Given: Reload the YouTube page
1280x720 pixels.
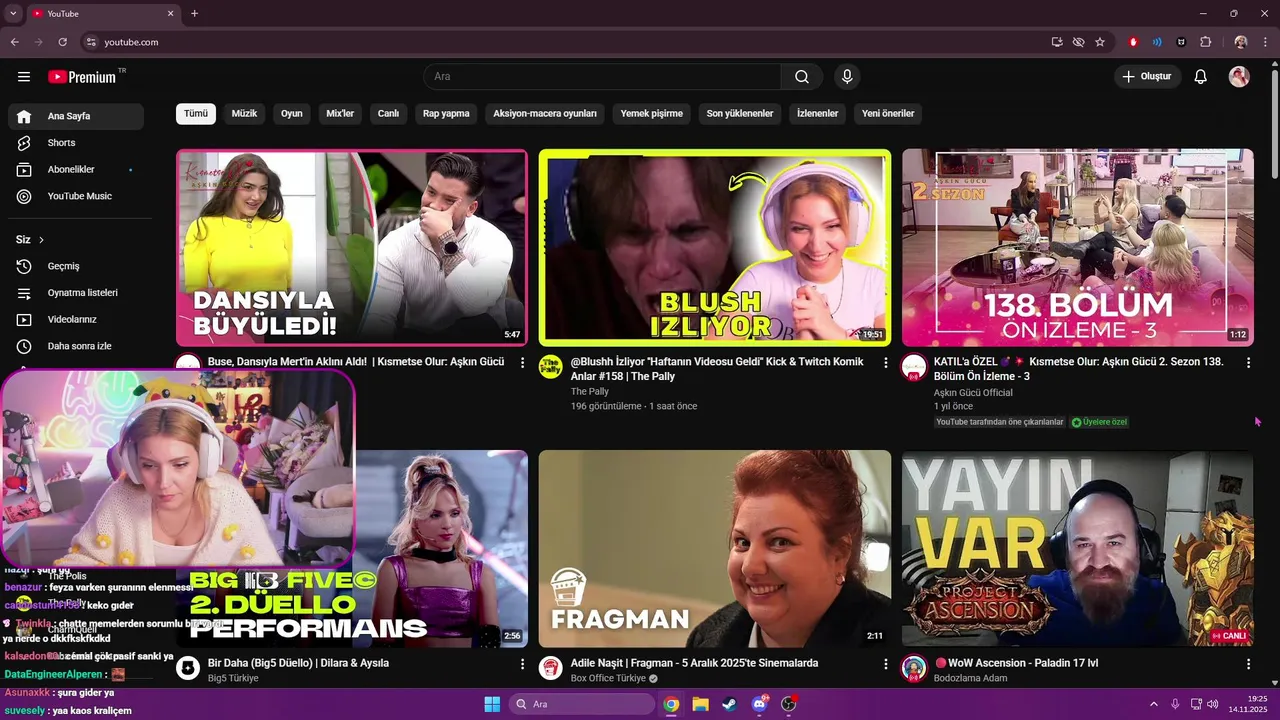Looking at the screenshot, I should pos(62,42).
